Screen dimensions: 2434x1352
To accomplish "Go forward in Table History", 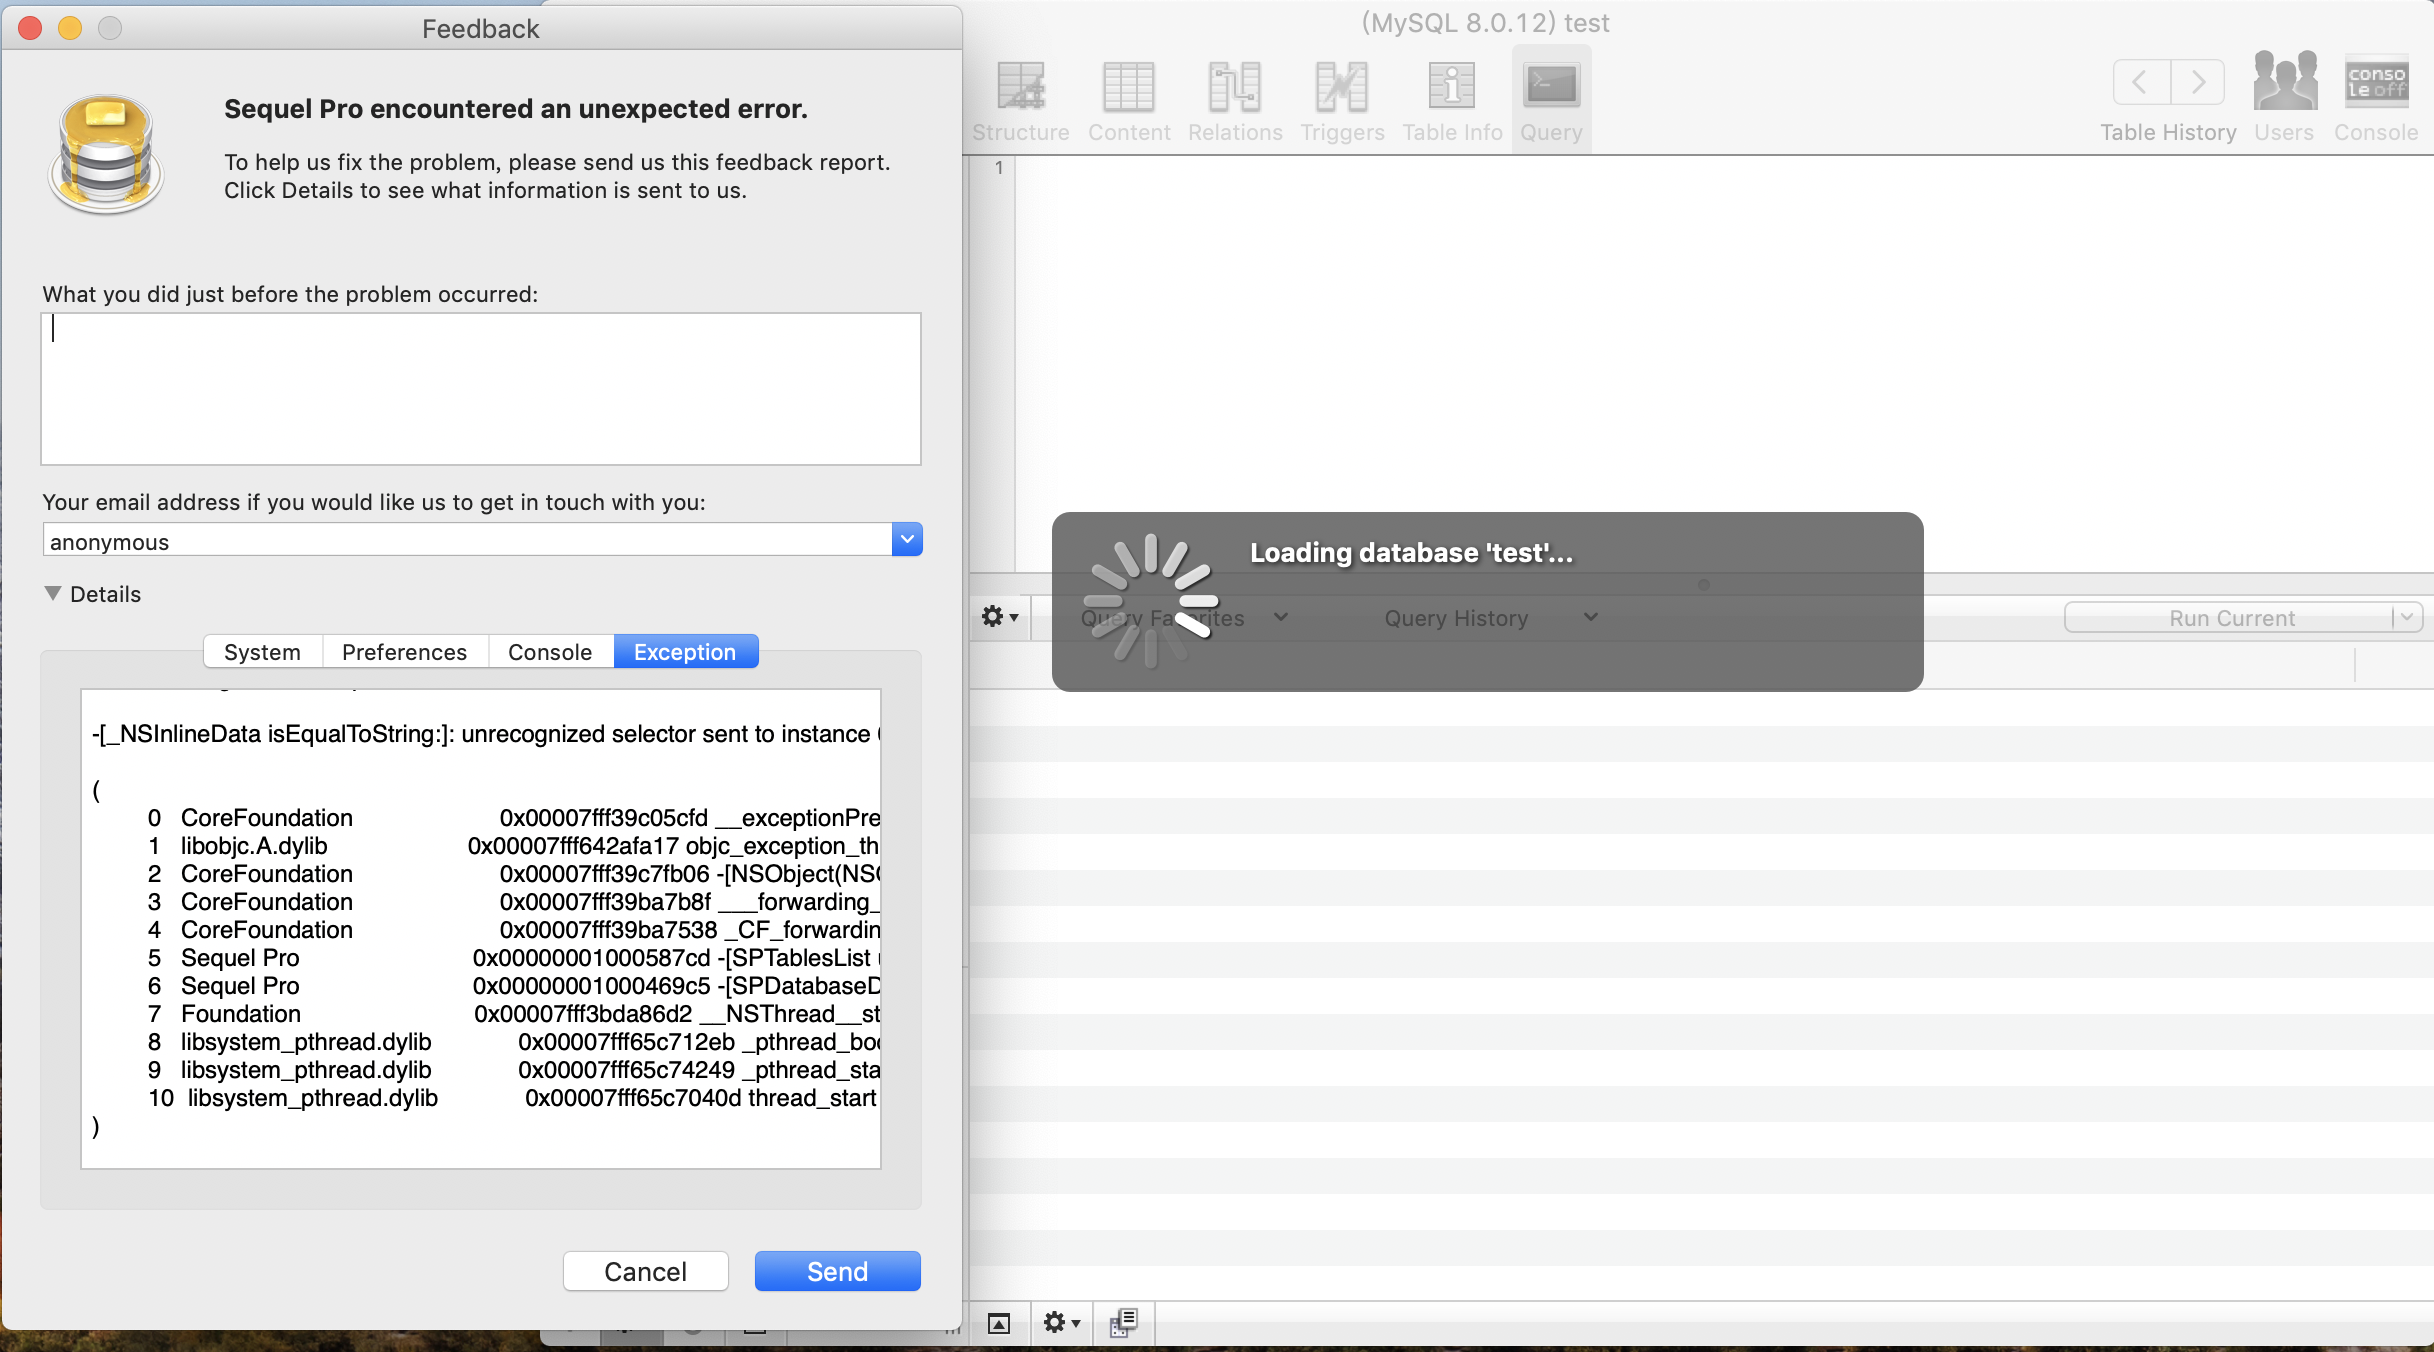I will tap(2197, 82).
